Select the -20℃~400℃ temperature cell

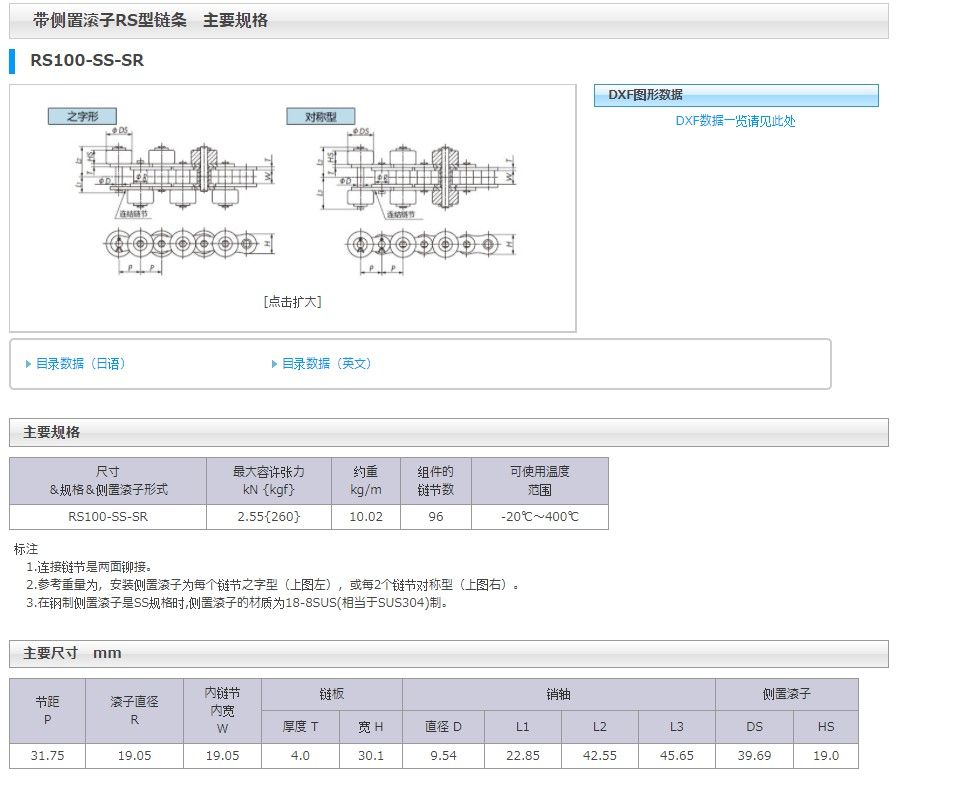pyautogui.click(x=540, y=516)
